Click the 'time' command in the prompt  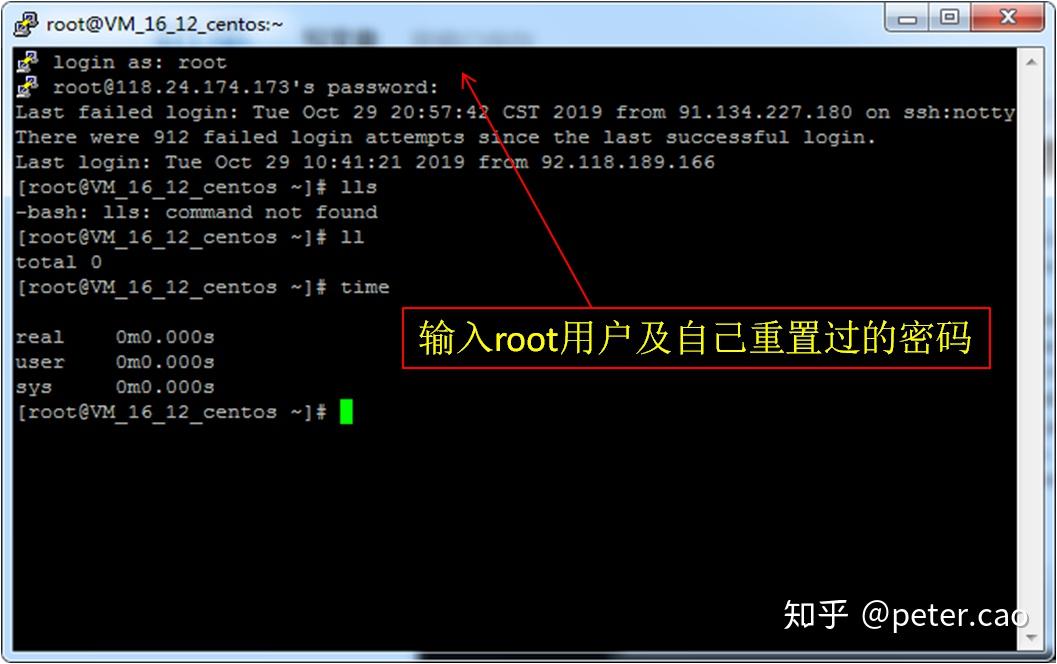365,287
